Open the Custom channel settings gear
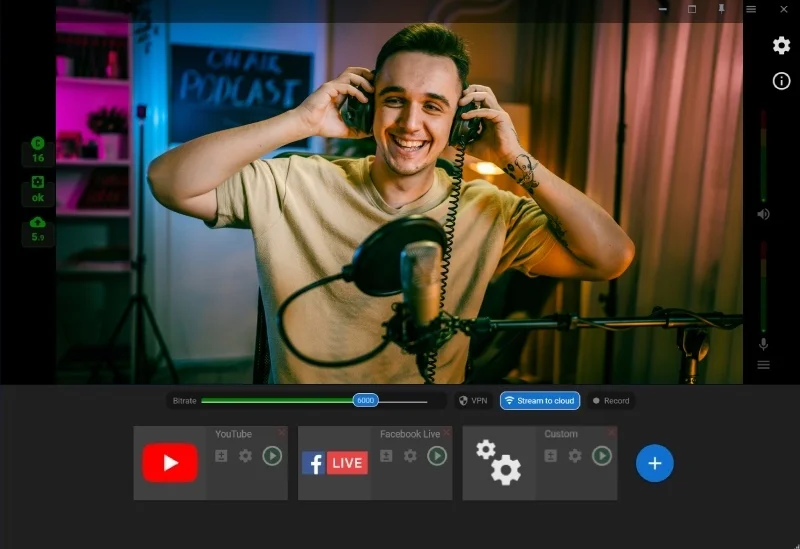The image size is (800, 549). pyautogui.click(x=575, y=456)
